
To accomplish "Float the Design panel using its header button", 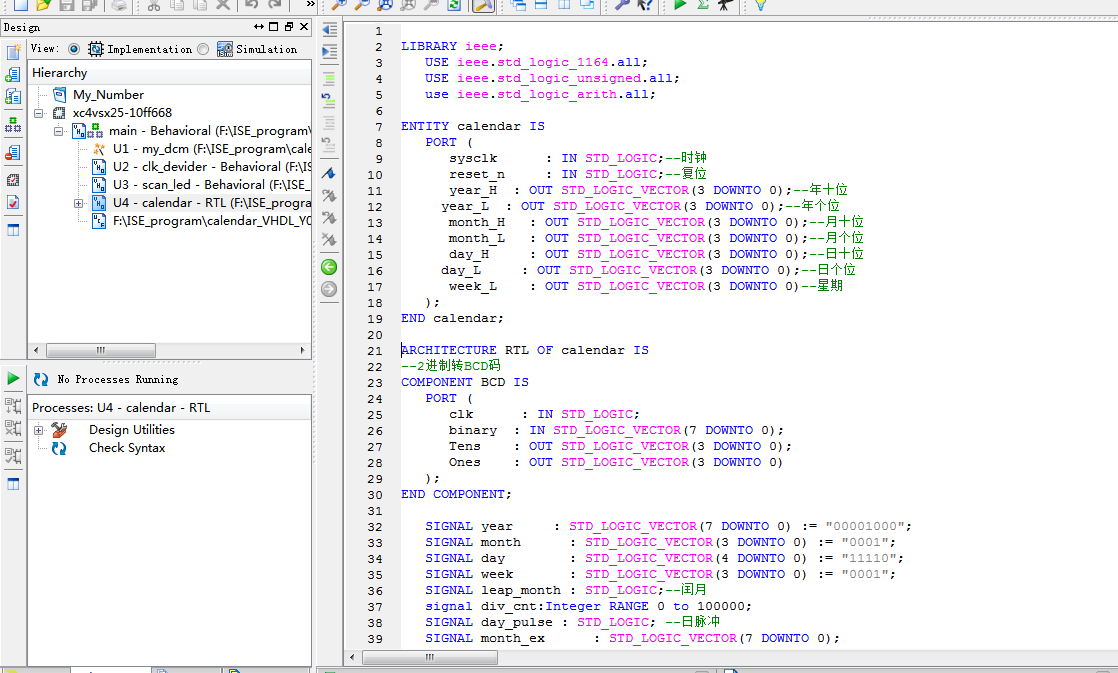I will (x=289, y=27).
